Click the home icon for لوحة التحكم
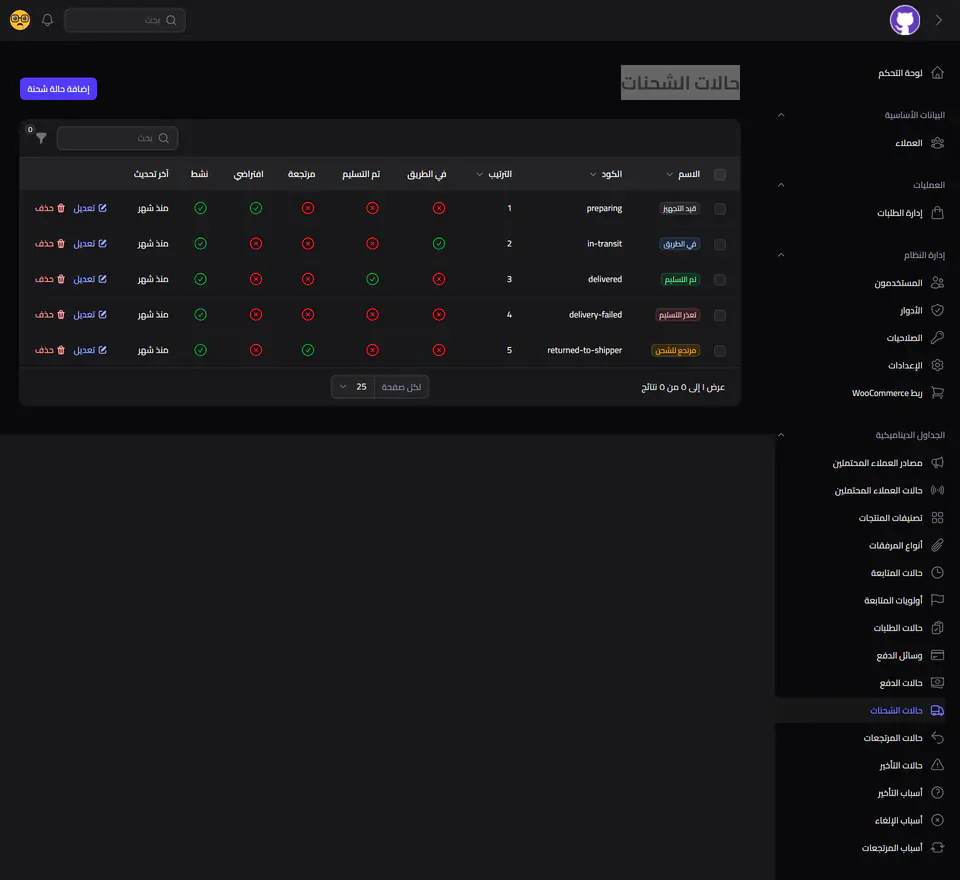 tap(937, 73)
